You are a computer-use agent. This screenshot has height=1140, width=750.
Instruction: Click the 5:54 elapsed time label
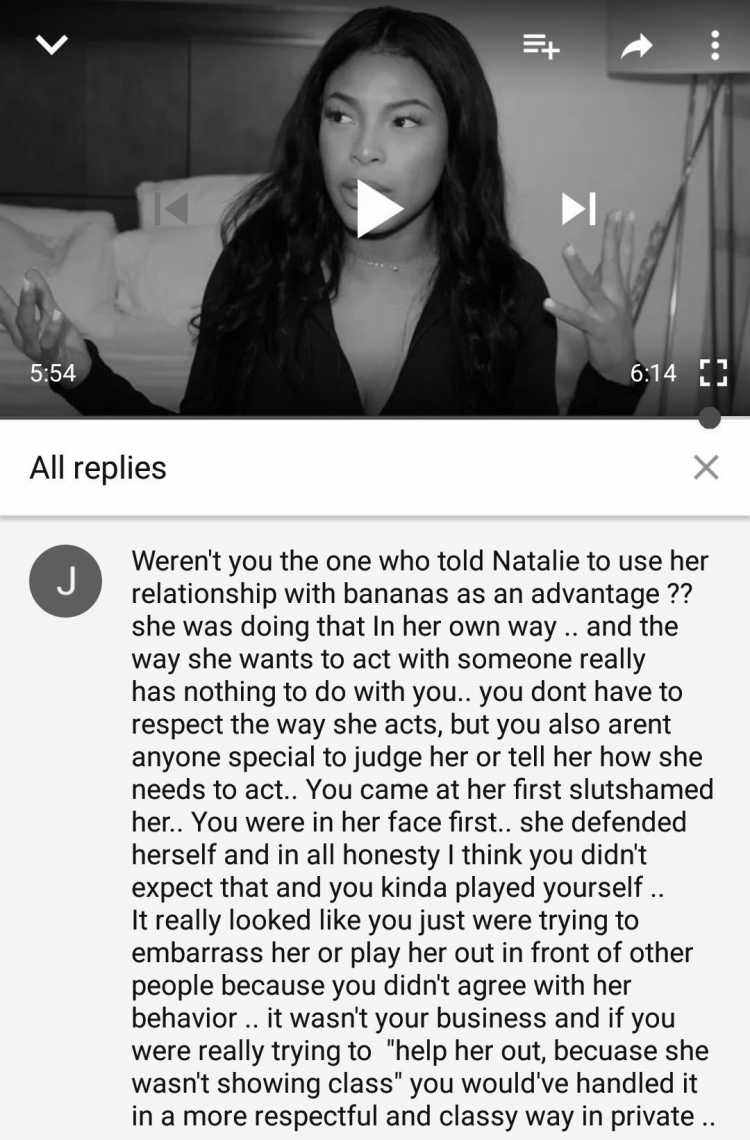tap(52, 373)
